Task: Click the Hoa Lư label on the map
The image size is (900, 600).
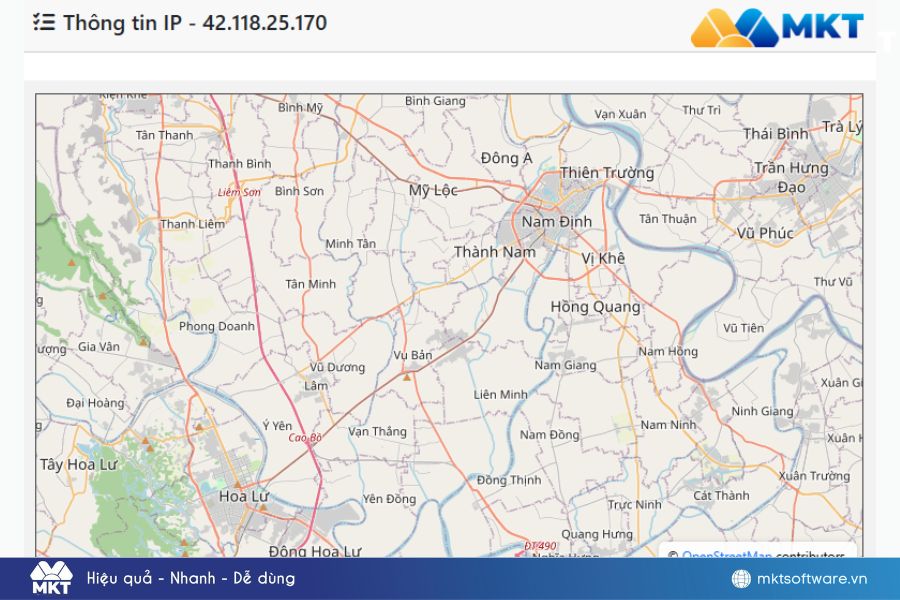Action: click(x=243, y=494)
